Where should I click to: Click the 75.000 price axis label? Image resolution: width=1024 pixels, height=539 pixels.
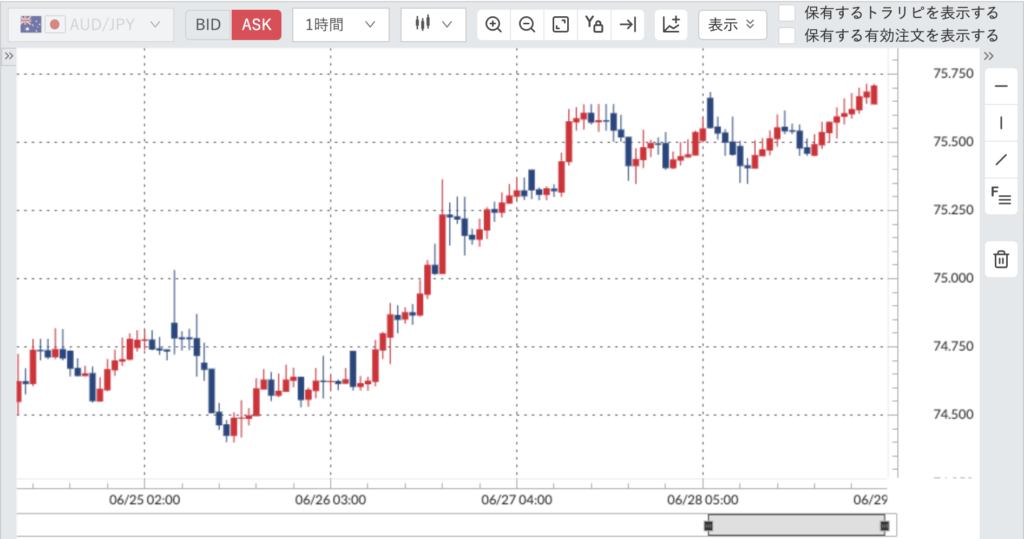click(x=953, y=278)
